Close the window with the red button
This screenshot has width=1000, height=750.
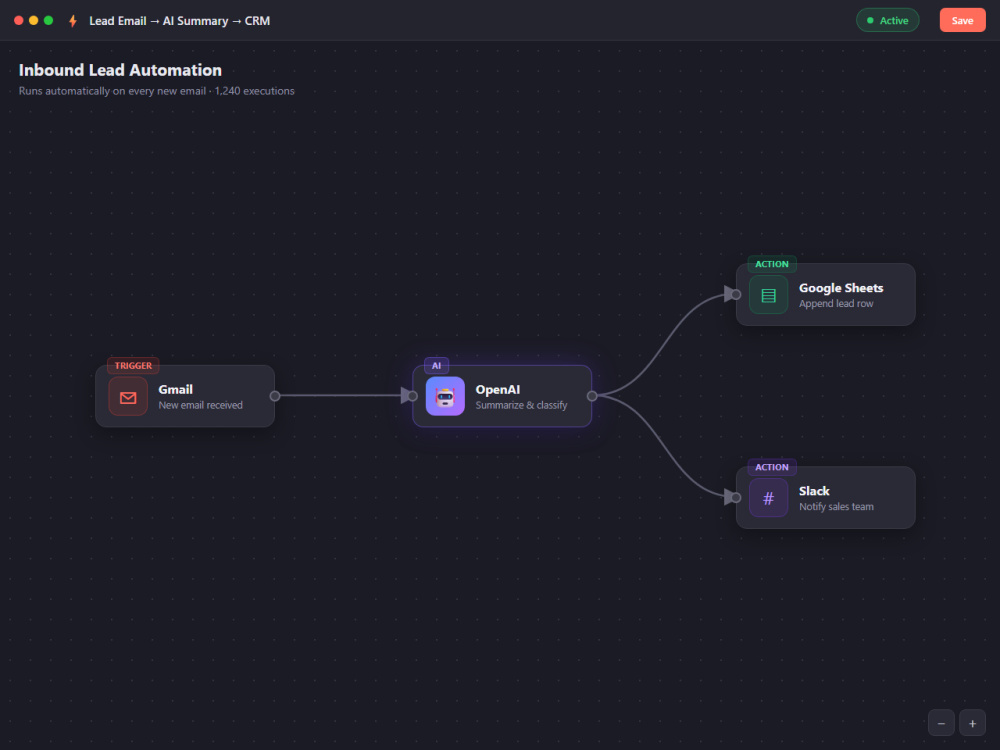pos(18,20)
